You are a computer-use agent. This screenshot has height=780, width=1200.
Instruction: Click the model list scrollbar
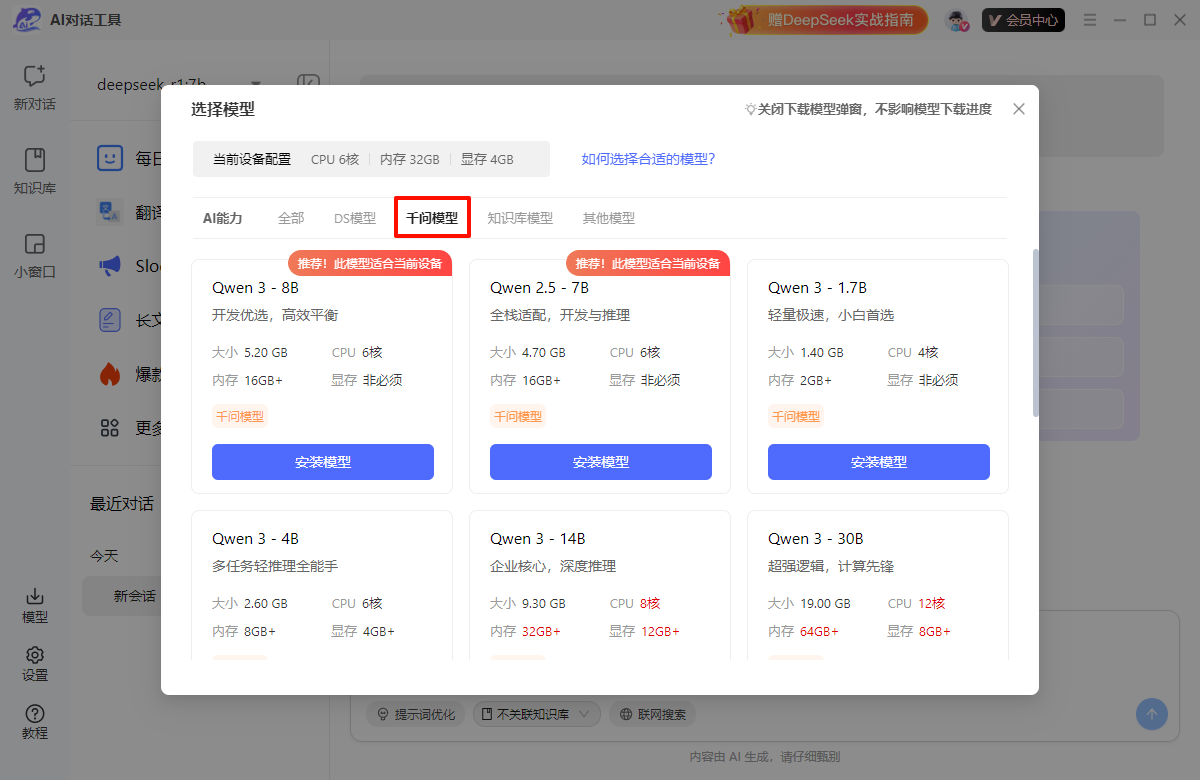click(x=1036, y=333)
